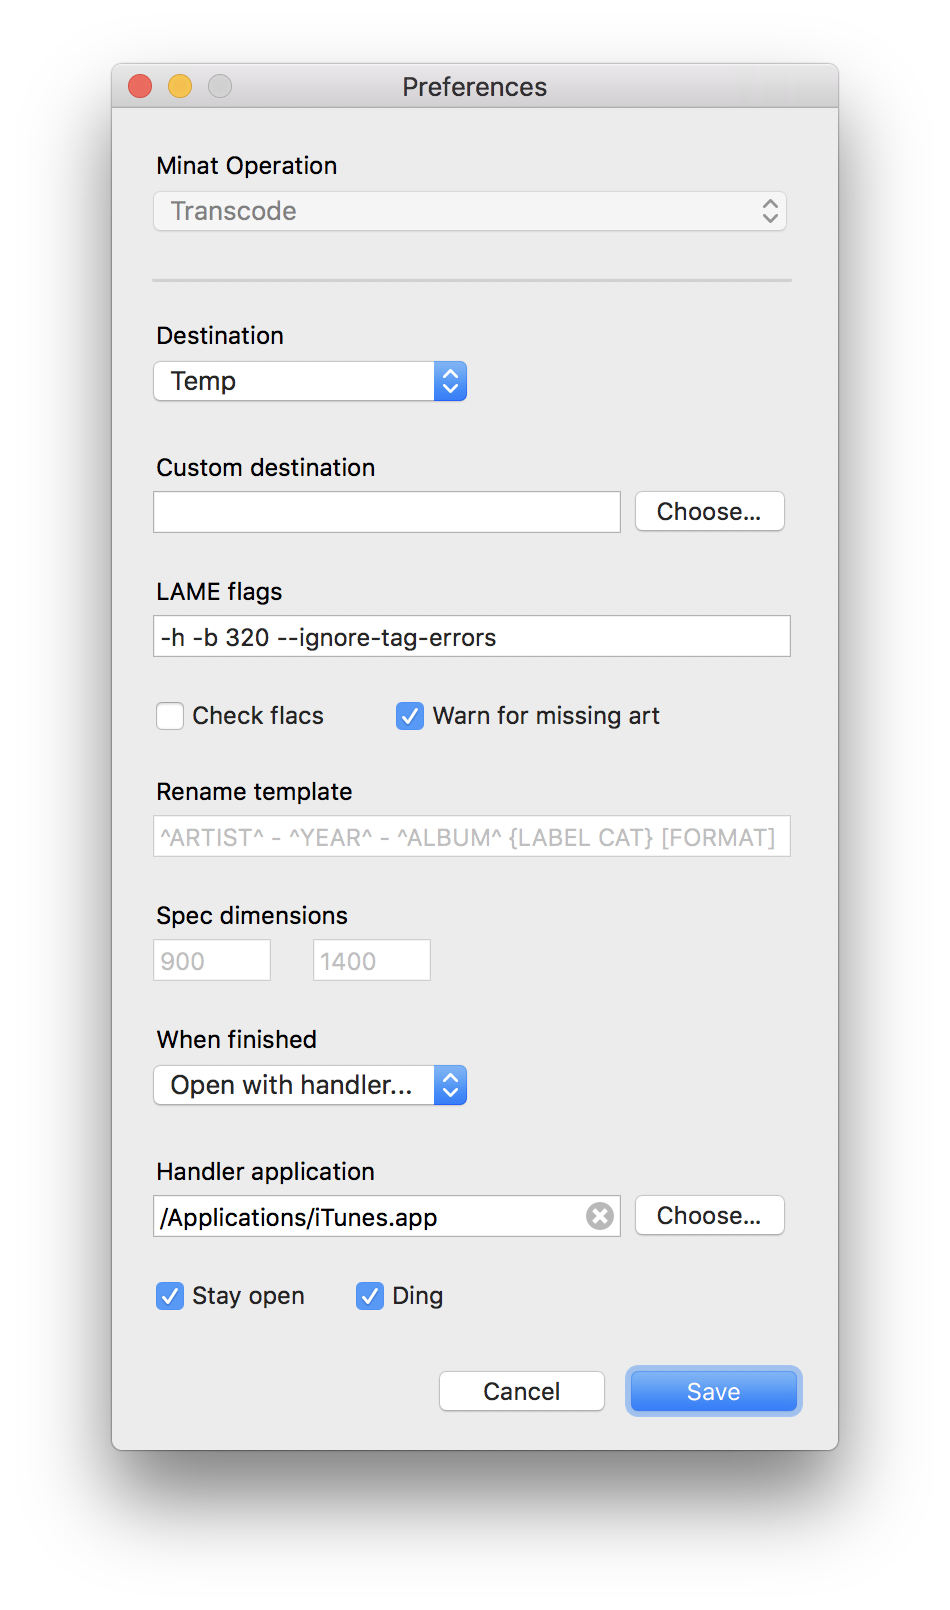Select the Spec dimensions 1400 field
Image resolution: width=950 pixels, height=1610 pixels.
click(371, 961)
